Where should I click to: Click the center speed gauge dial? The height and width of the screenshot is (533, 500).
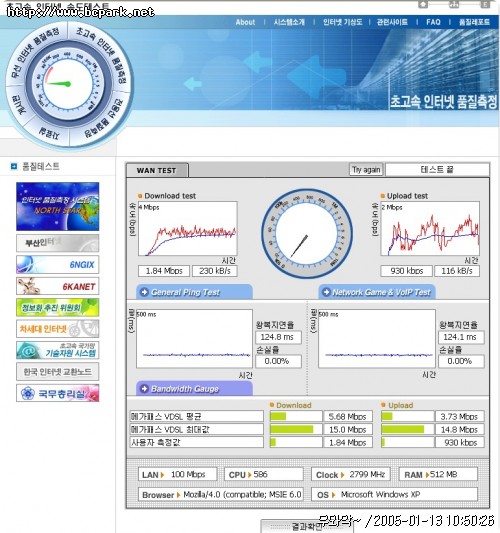[x=307, y=234]
